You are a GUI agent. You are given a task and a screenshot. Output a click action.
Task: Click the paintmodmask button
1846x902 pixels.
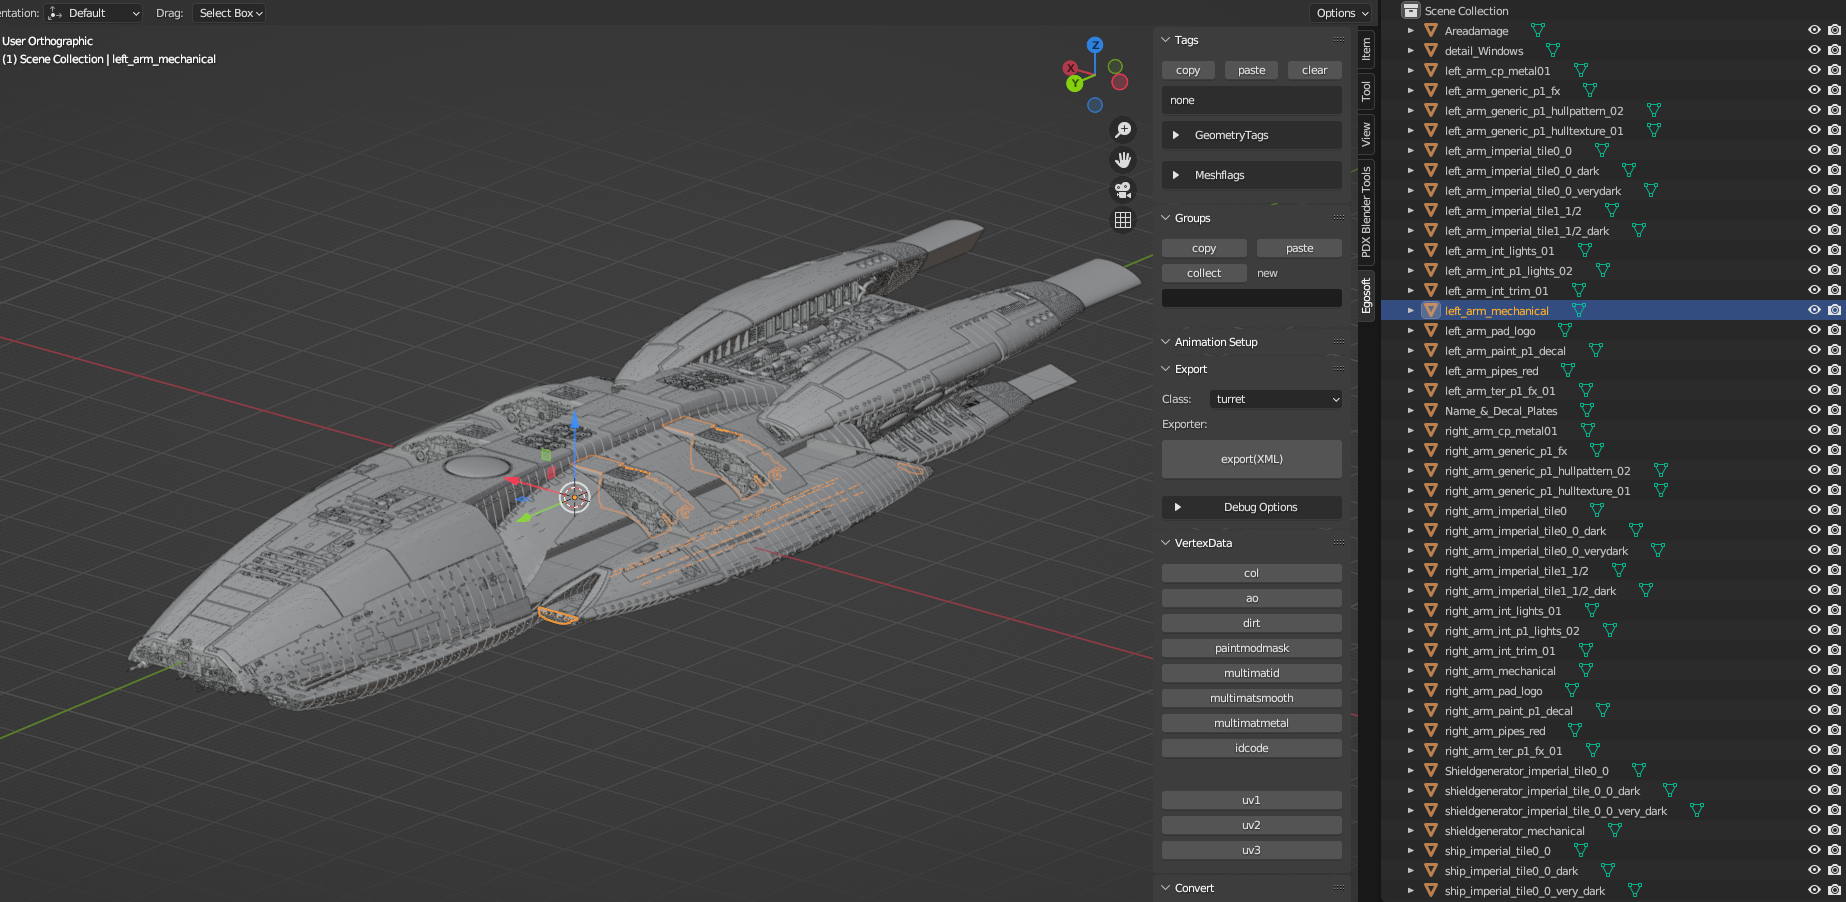tap(1252, 648)
